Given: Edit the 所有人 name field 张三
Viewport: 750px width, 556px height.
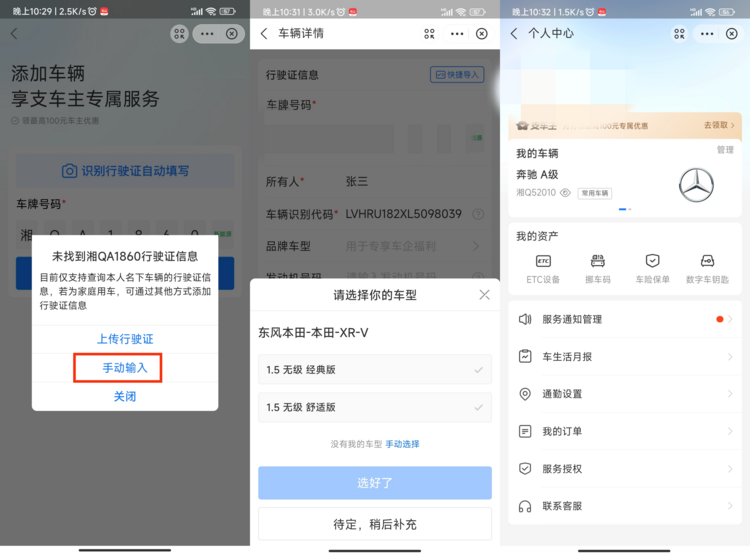Looking at the screenshot, I should [x=357, y=181].
